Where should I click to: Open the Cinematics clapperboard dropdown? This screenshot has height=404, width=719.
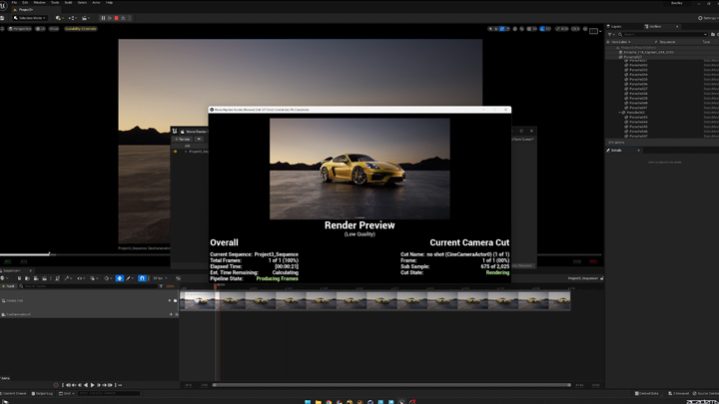tap(85, 18)
